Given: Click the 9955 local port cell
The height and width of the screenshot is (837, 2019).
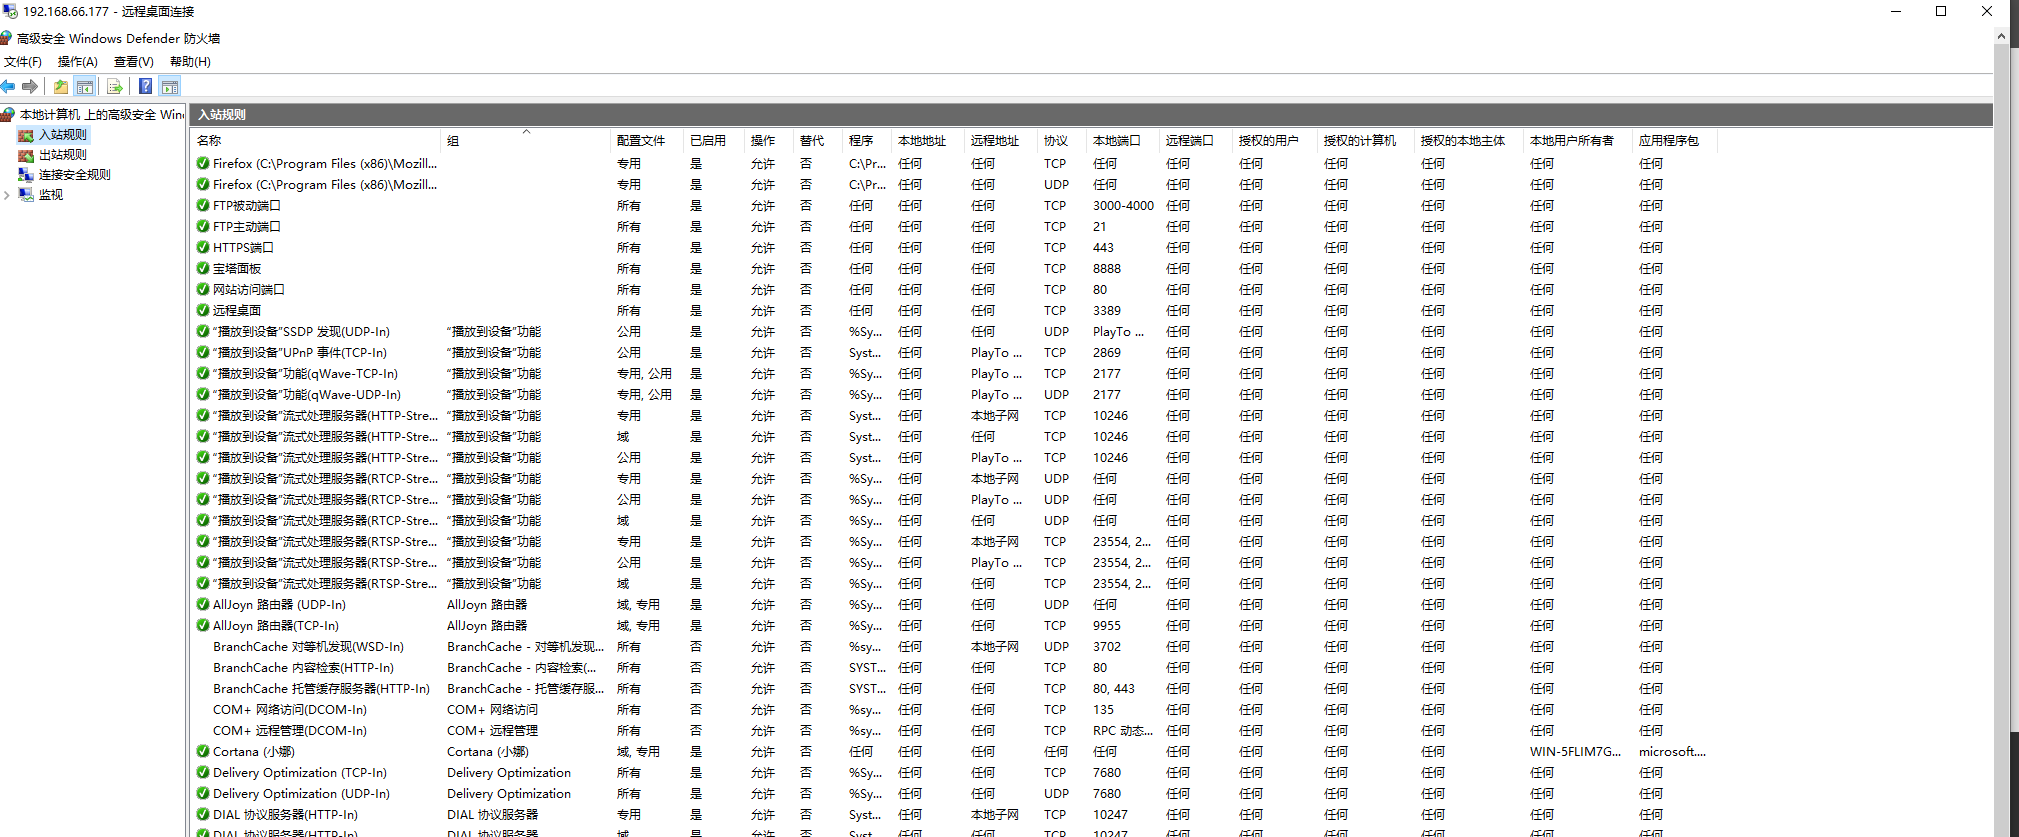Looking at the screenshot, I should coord(1107,626).
